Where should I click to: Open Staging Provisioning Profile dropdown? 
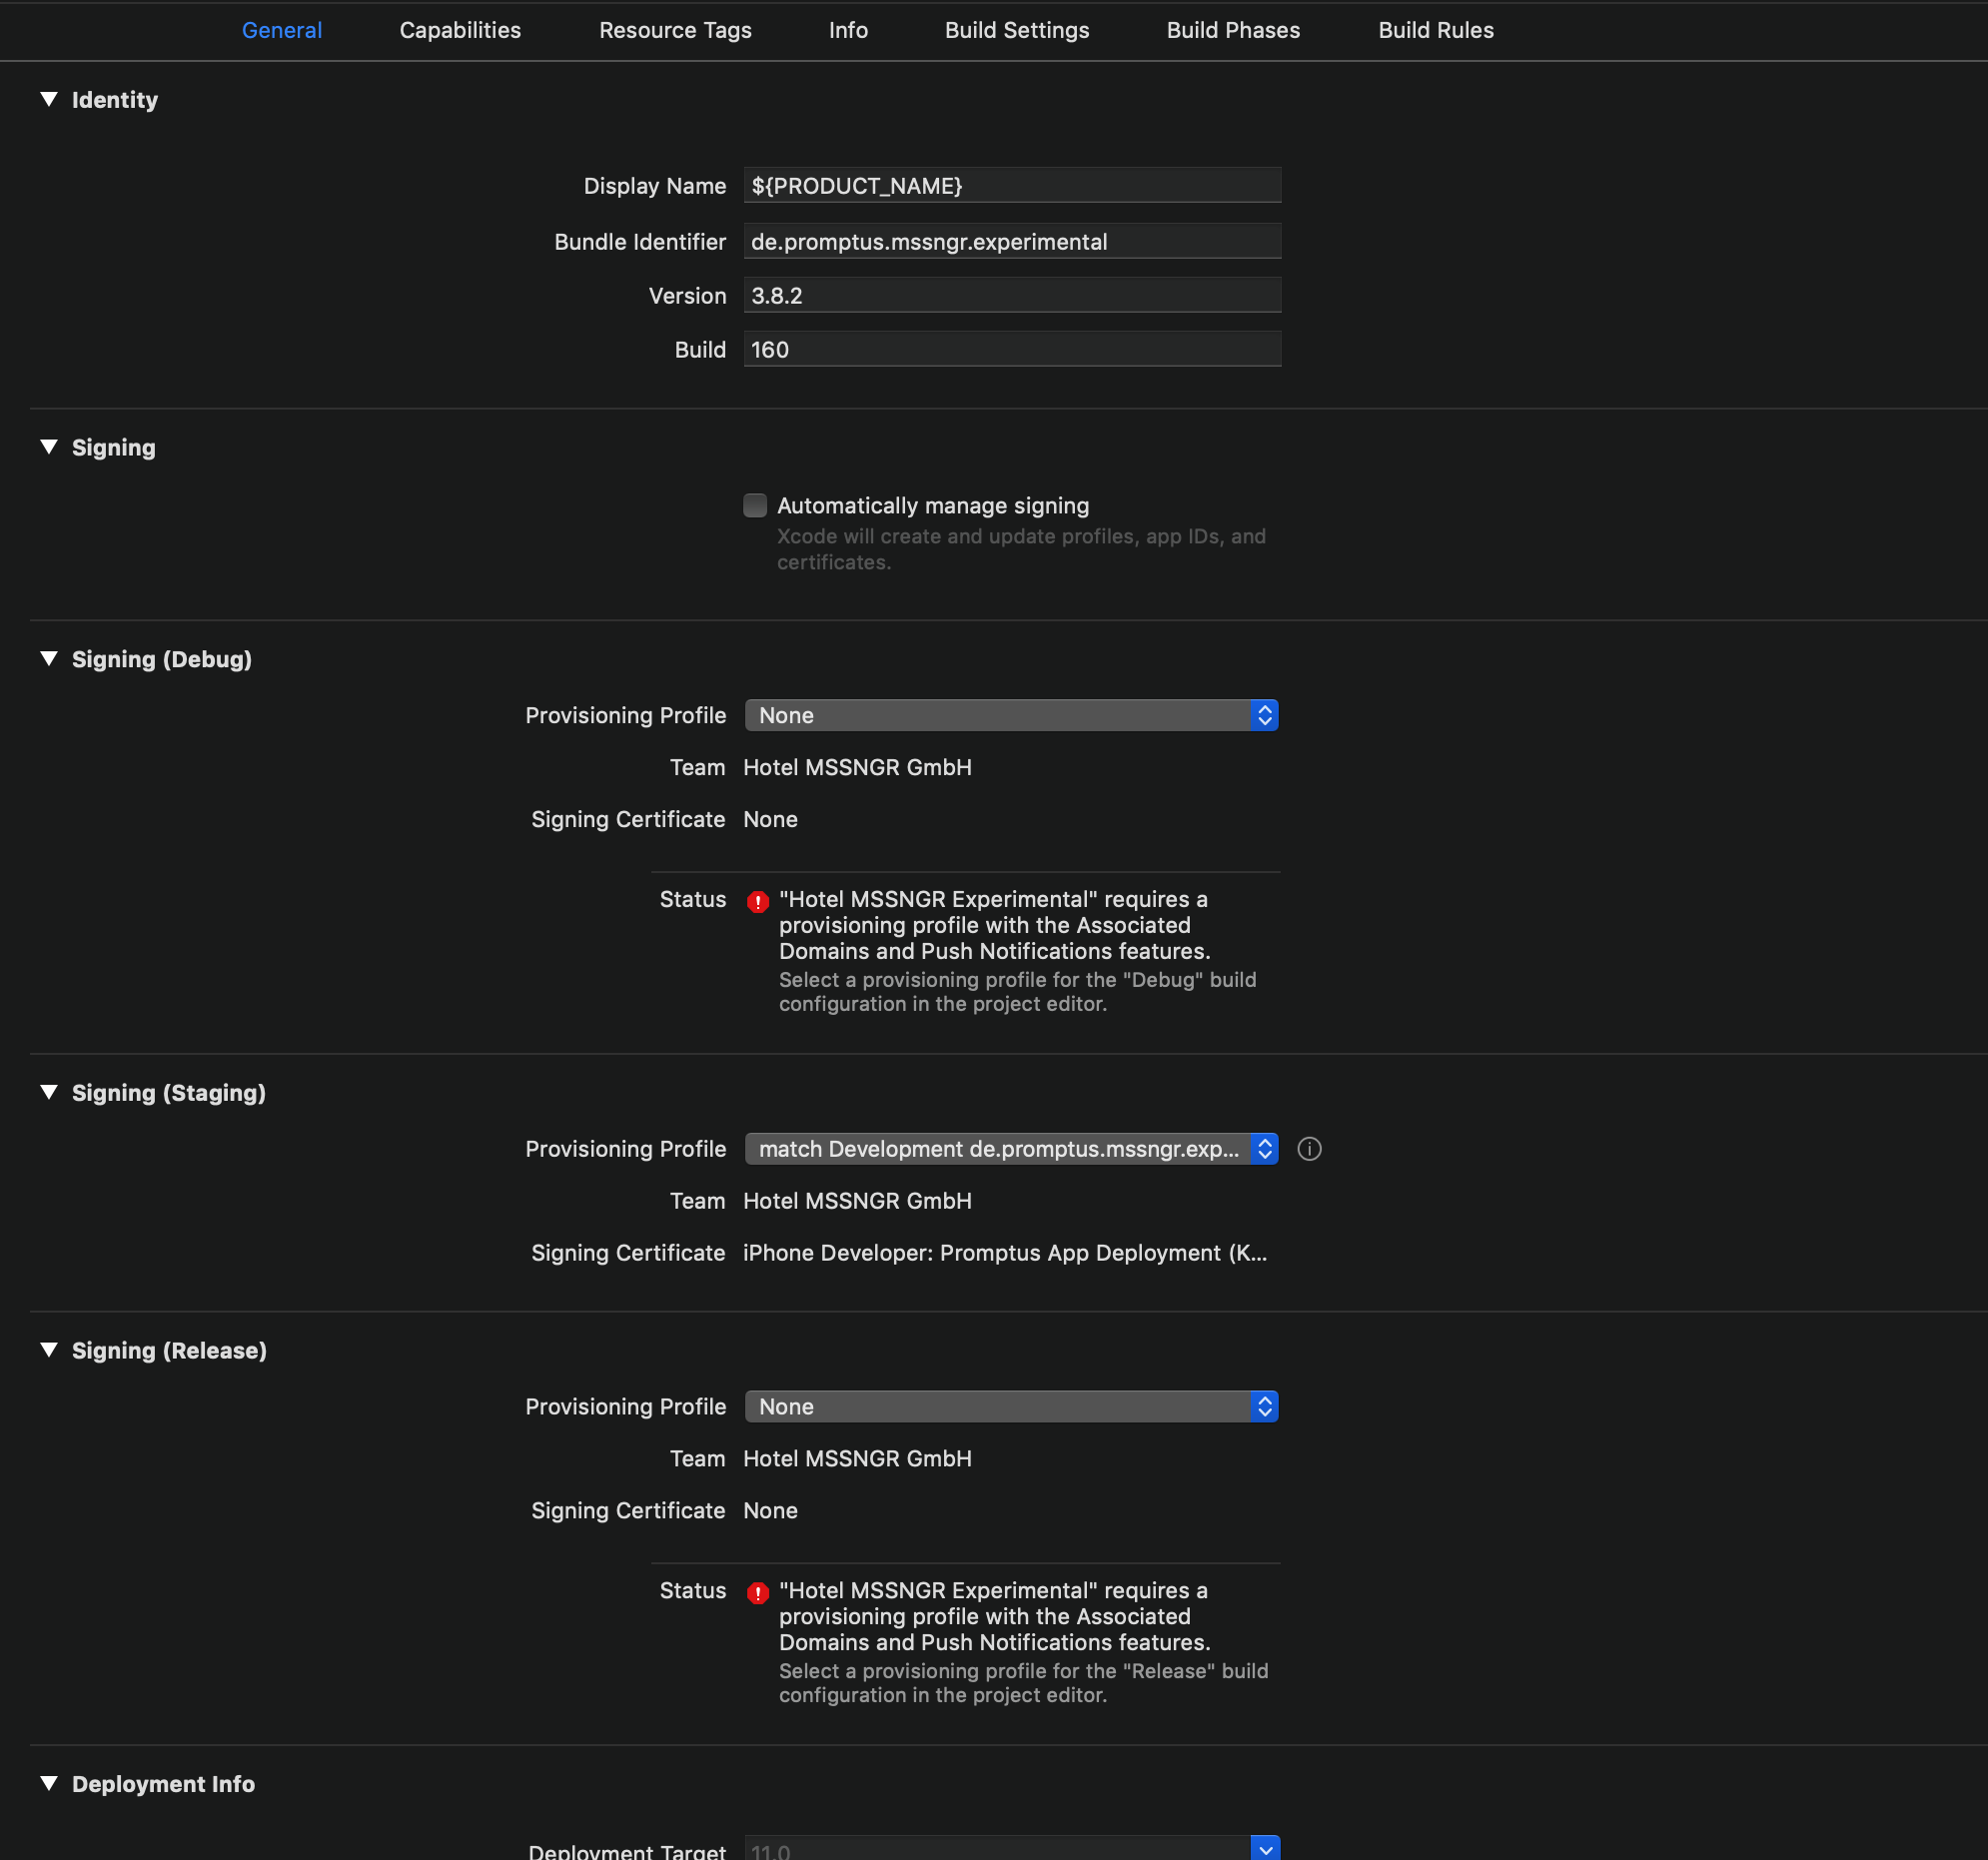pos(1011,1149)
